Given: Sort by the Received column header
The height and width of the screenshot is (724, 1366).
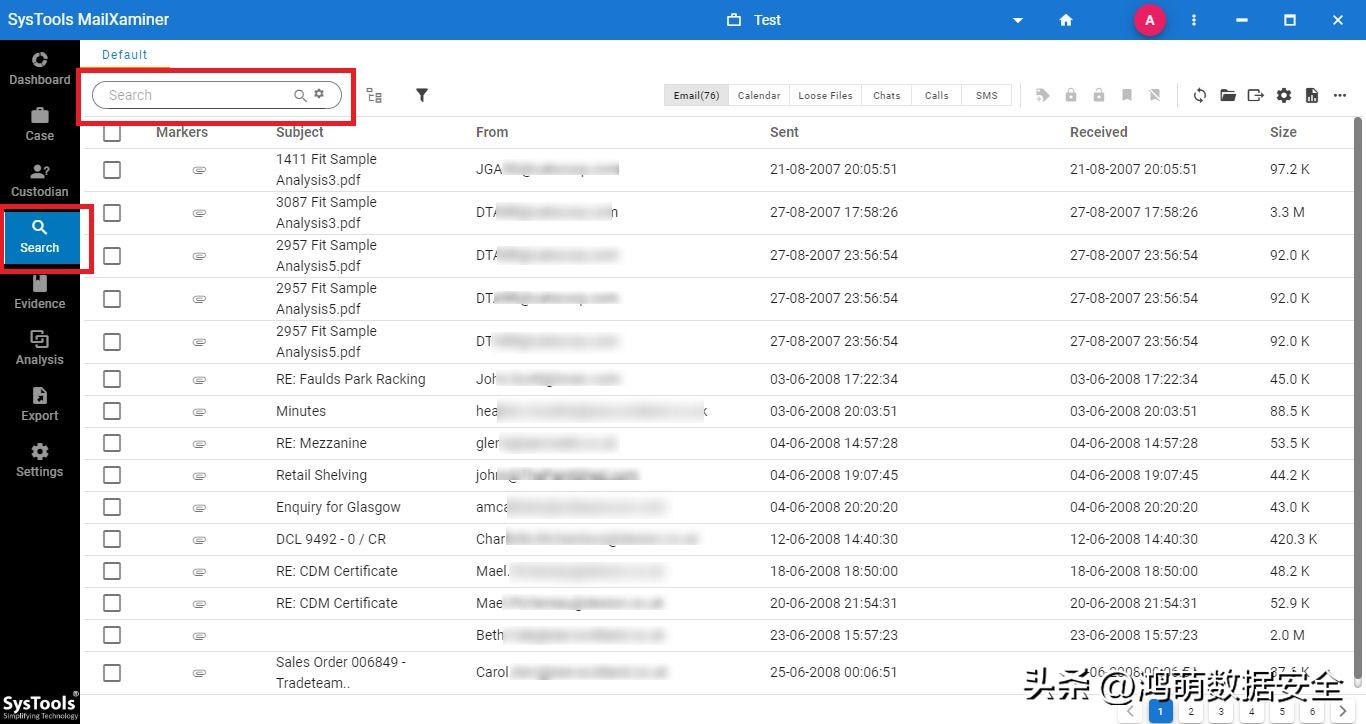Looking at the screenshot, I should click(x=1098, y=132).
